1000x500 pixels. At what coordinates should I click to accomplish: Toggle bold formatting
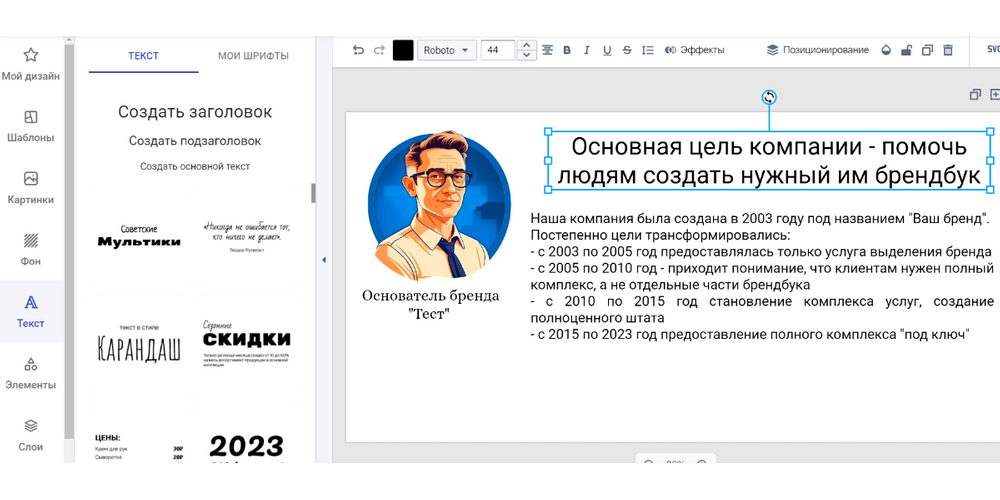[x=566, y=50]
